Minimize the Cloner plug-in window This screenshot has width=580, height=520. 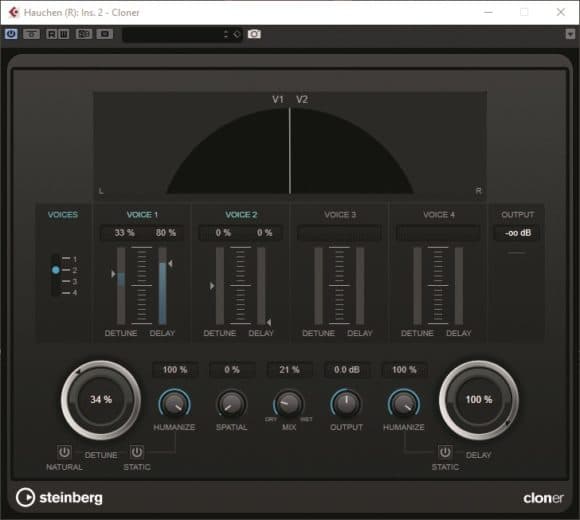coord(488,12)
